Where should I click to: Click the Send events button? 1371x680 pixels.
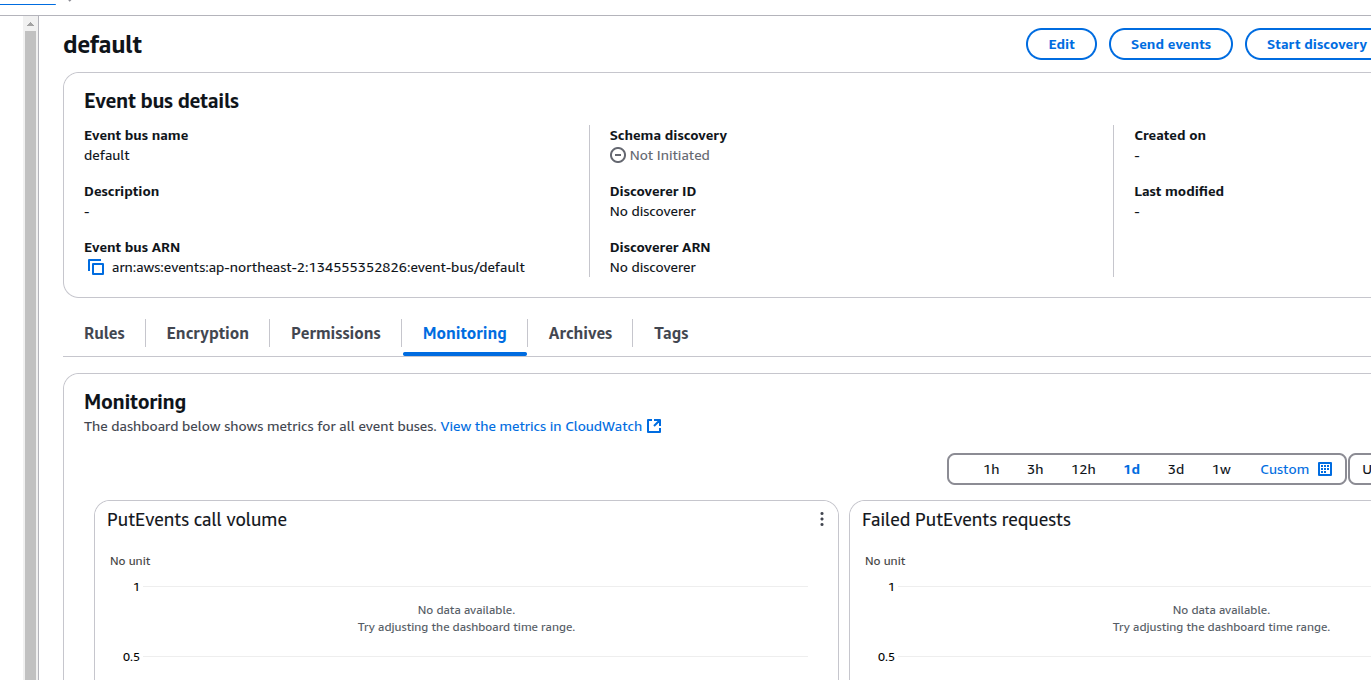[1170, 44]
